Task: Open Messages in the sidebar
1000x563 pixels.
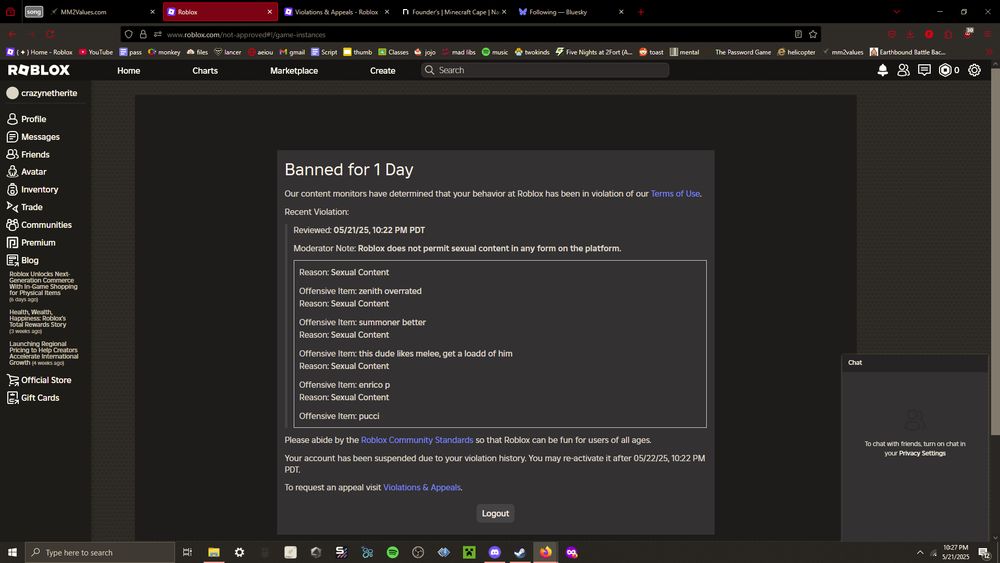Action: (x=33, y=137)
